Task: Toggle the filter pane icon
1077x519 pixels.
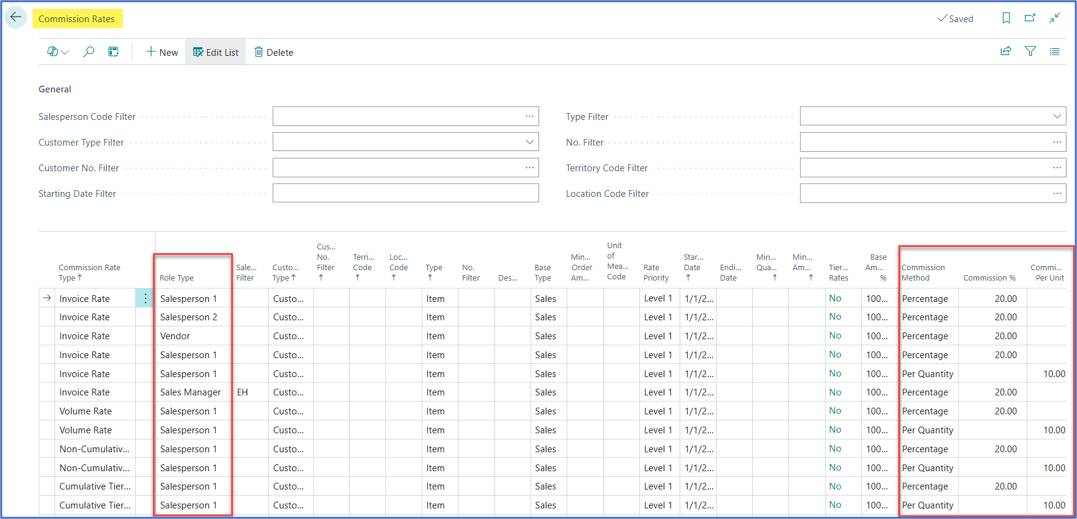Action: (1030, 51)
